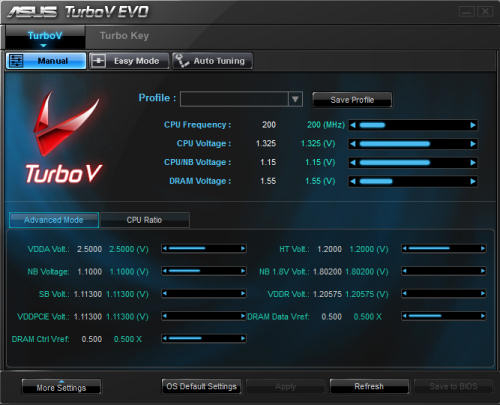Screen dimensions: 500x405
Task: Decrease NB 1.8V Volt with left arrow
Action: coord(405,271)
